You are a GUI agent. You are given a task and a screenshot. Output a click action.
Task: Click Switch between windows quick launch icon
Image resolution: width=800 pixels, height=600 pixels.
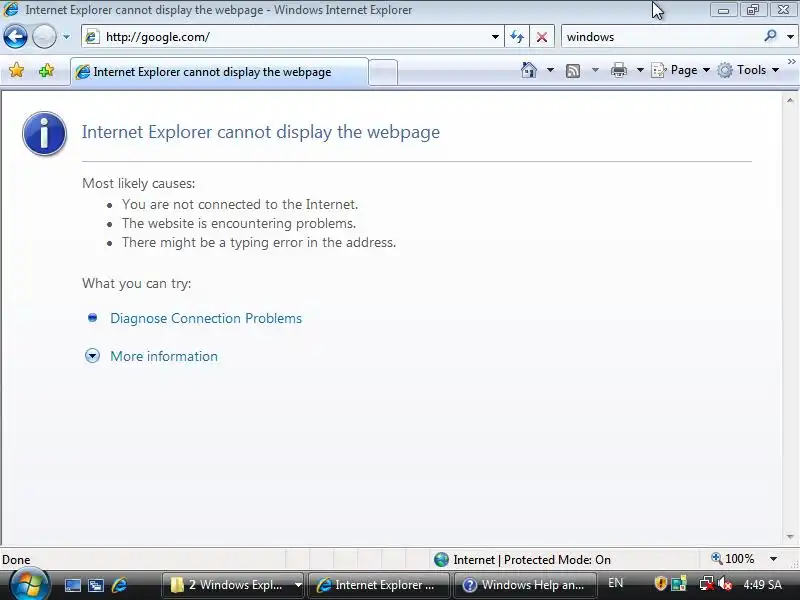96,585
